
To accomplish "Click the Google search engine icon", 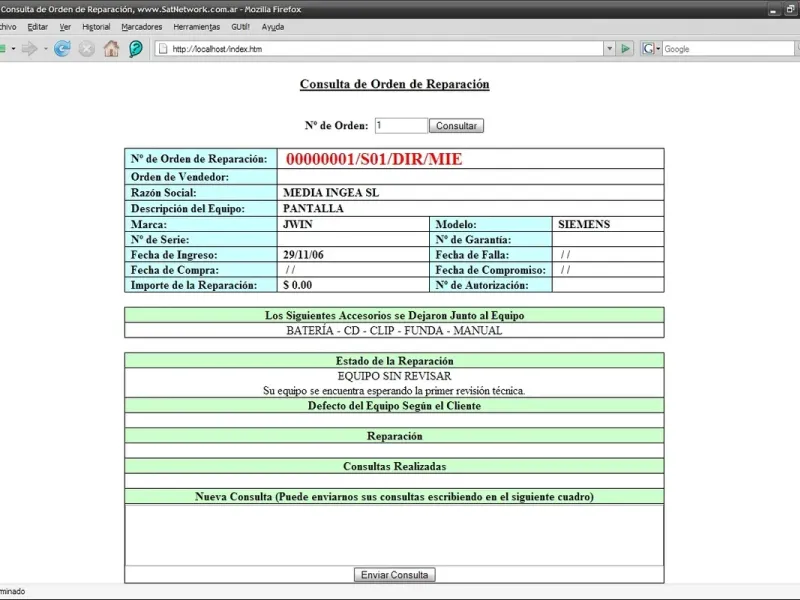I will pos(648,49).
